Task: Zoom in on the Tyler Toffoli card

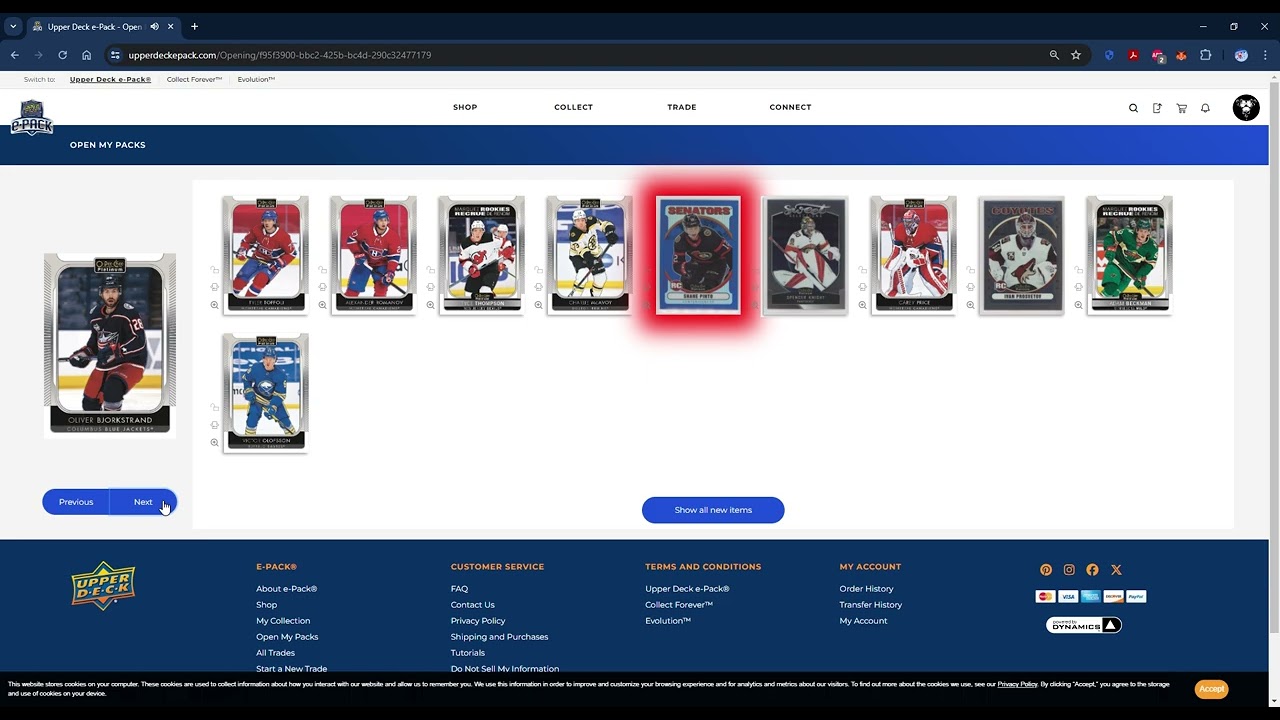Action: (x=214, y=305)
